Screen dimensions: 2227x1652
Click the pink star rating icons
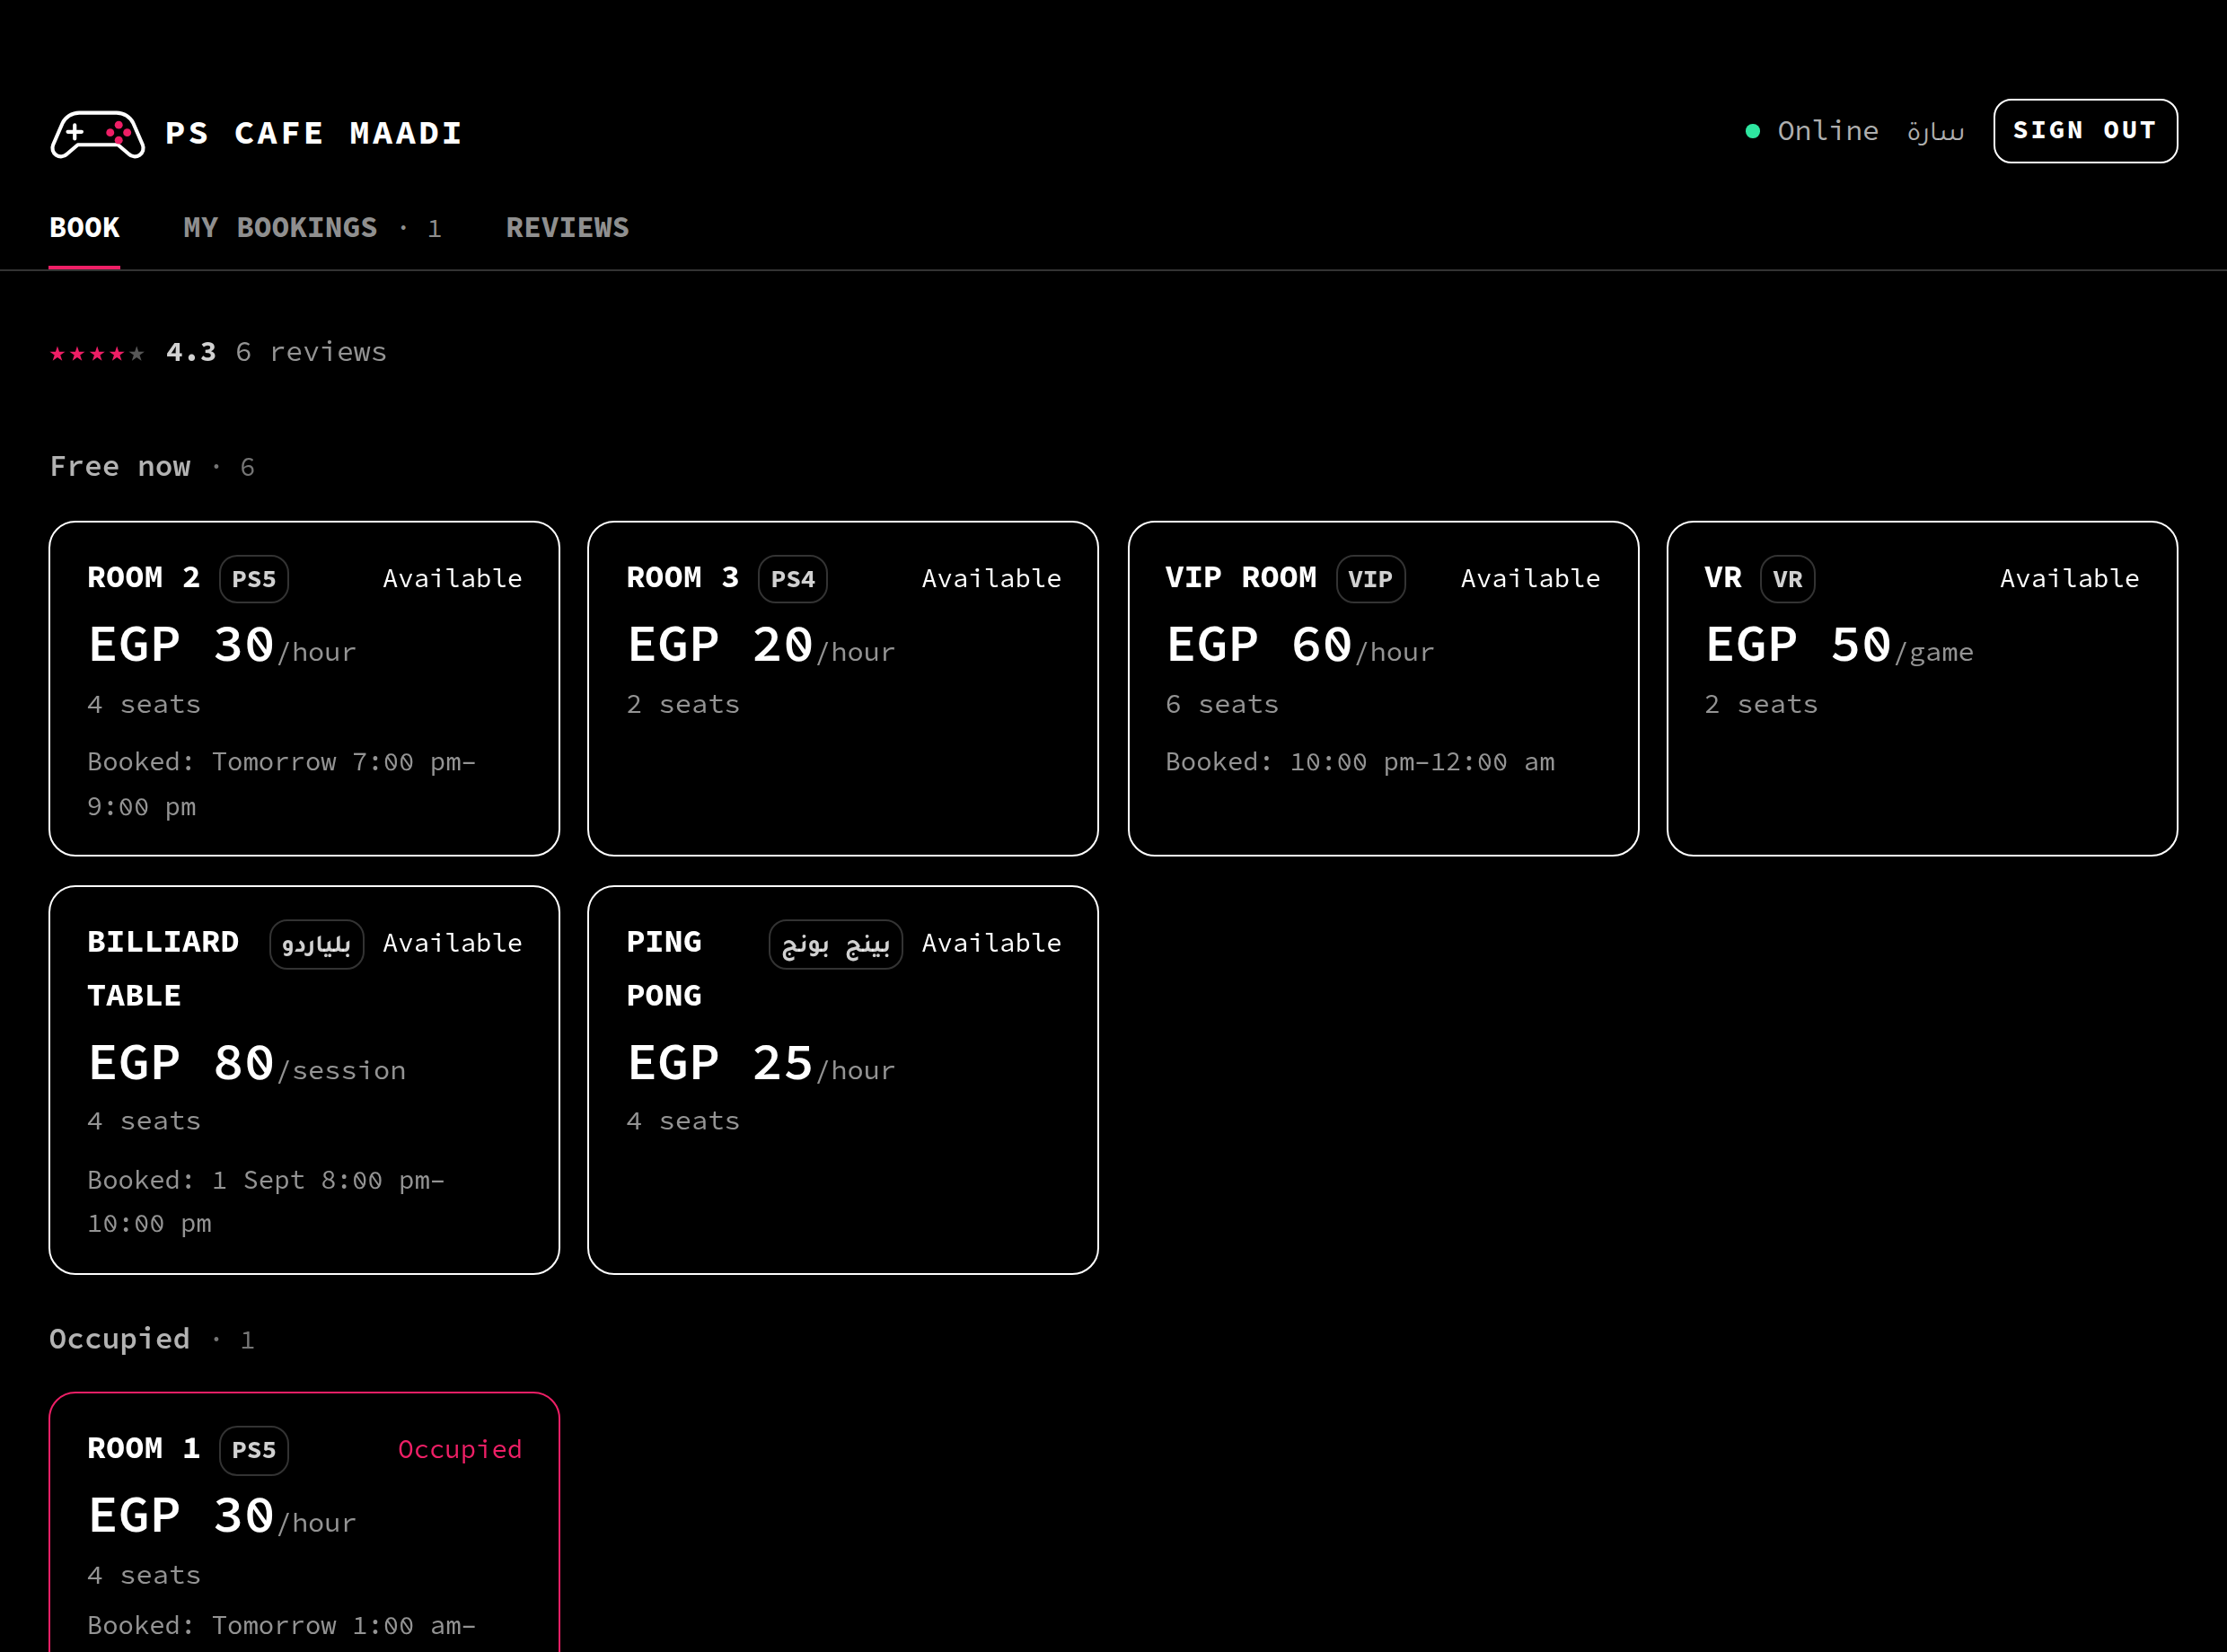point(97,353)
